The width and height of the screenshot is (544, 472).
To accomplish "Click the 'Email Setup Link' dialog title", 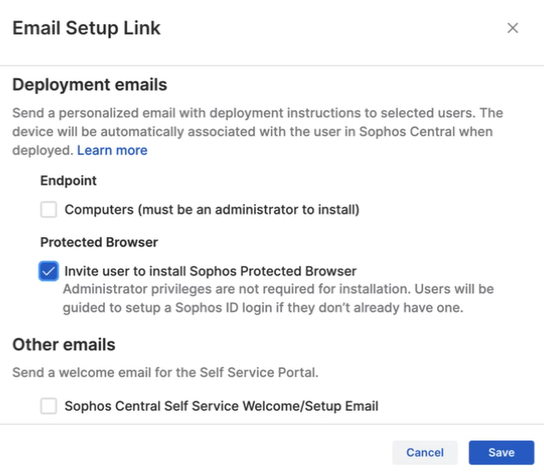I will click(x=86, y=28).
